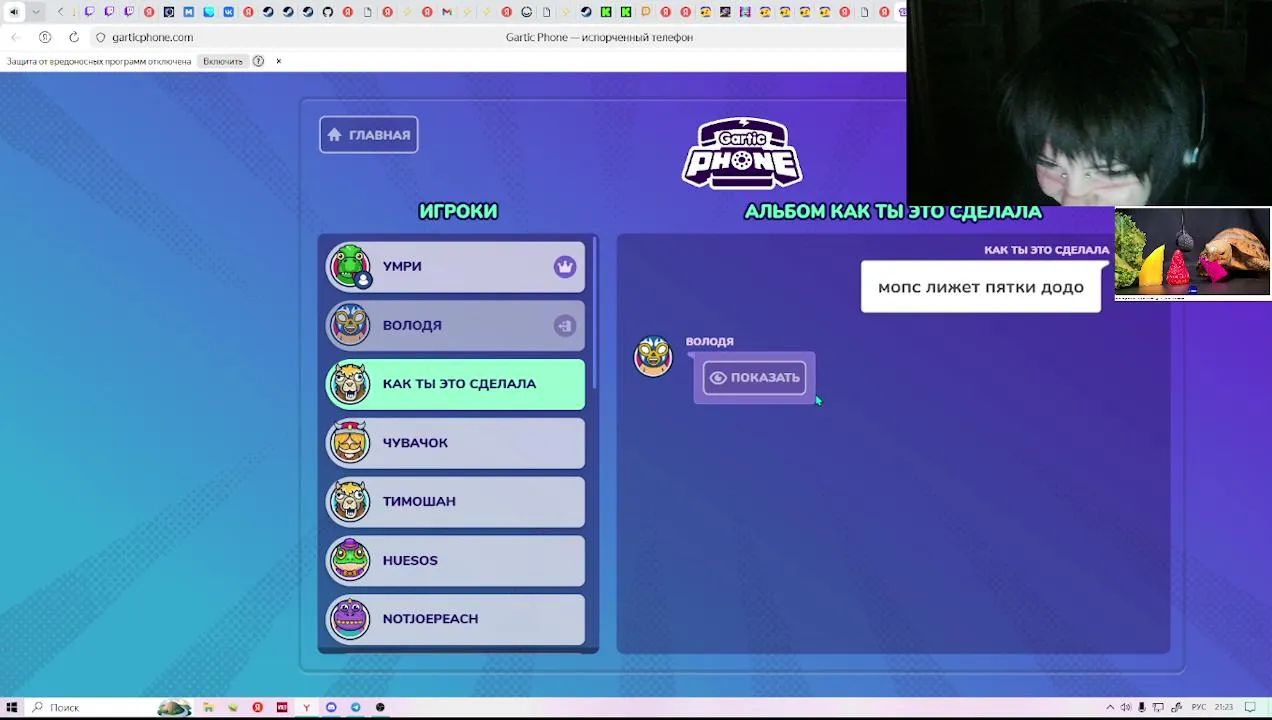Click УМРИ's green monster avatar
The width and height of the screenshot is (1272, 720).
[x=350, y=266]
